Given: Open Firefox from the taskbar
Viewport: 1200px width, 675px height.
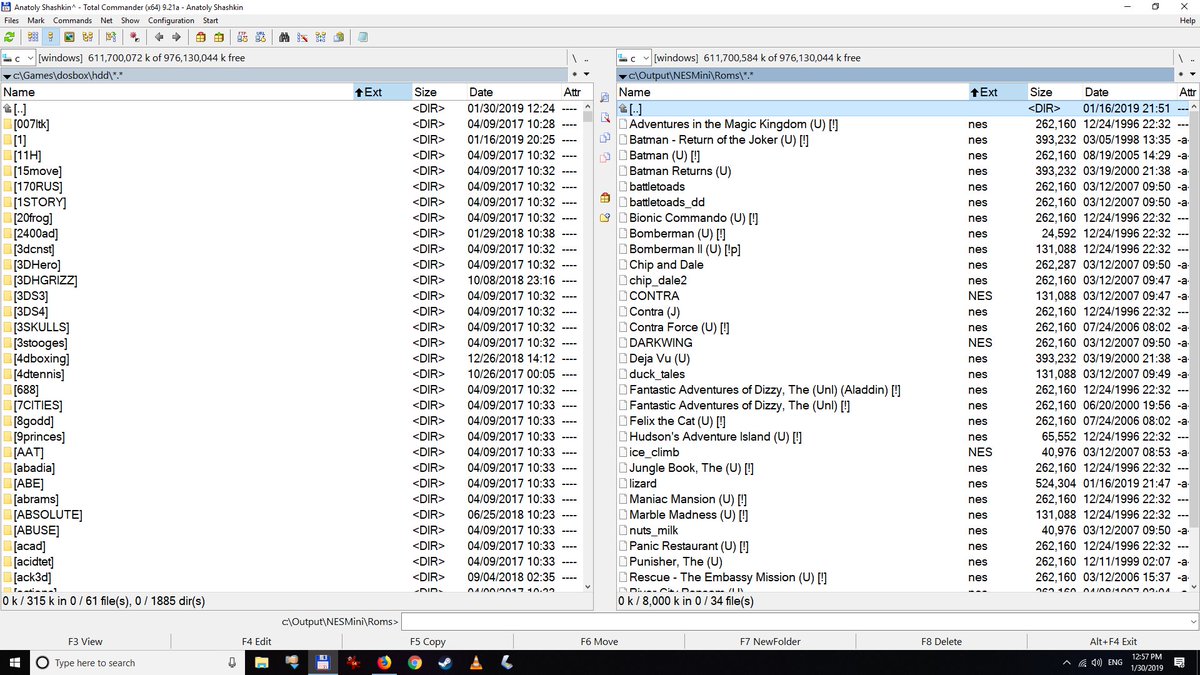Looking at the screenshot, I should (x=384, y=662).
